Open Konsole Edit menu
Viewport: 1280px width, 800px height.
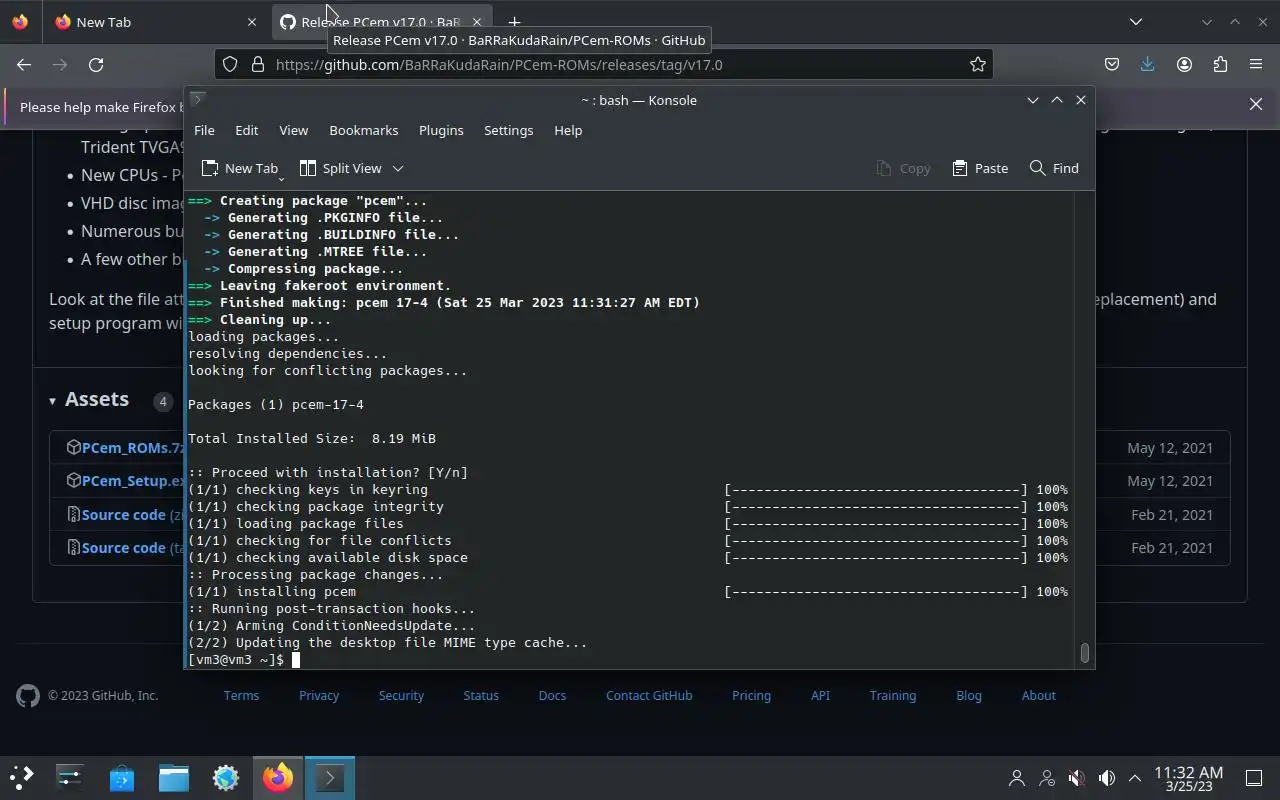247,130
